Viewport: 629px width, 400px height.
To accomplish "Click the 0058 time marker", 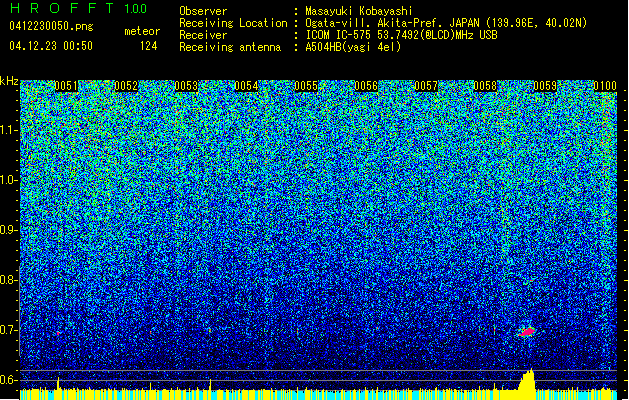I will tap(485, 86).
